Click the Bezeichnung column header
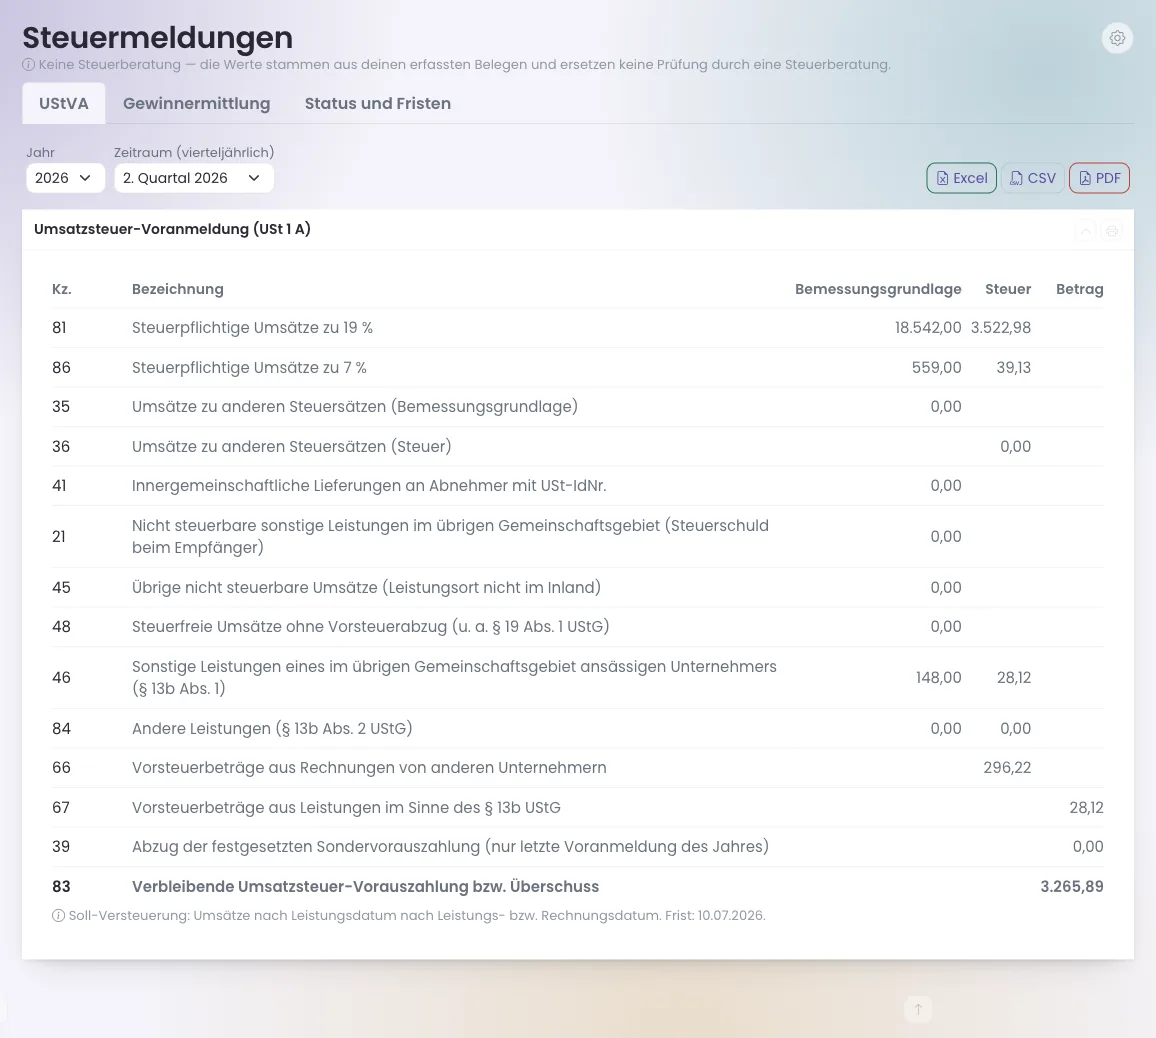The width and height of the screenshot is (1156, 1038). coord(178,289)
